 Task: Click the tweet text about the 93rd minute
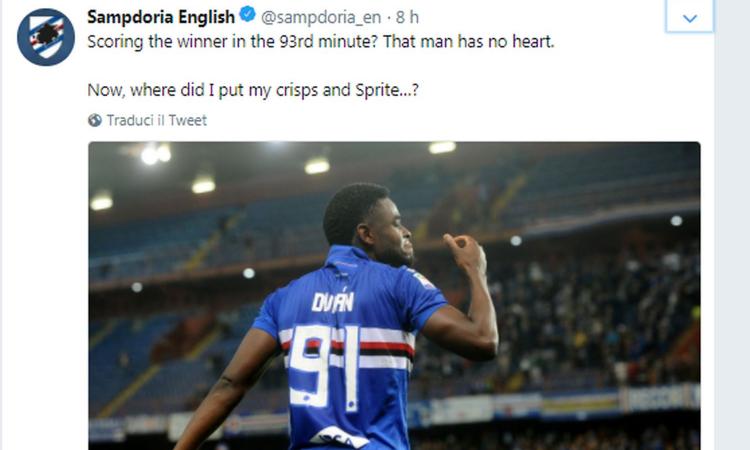tap(320, 42)
